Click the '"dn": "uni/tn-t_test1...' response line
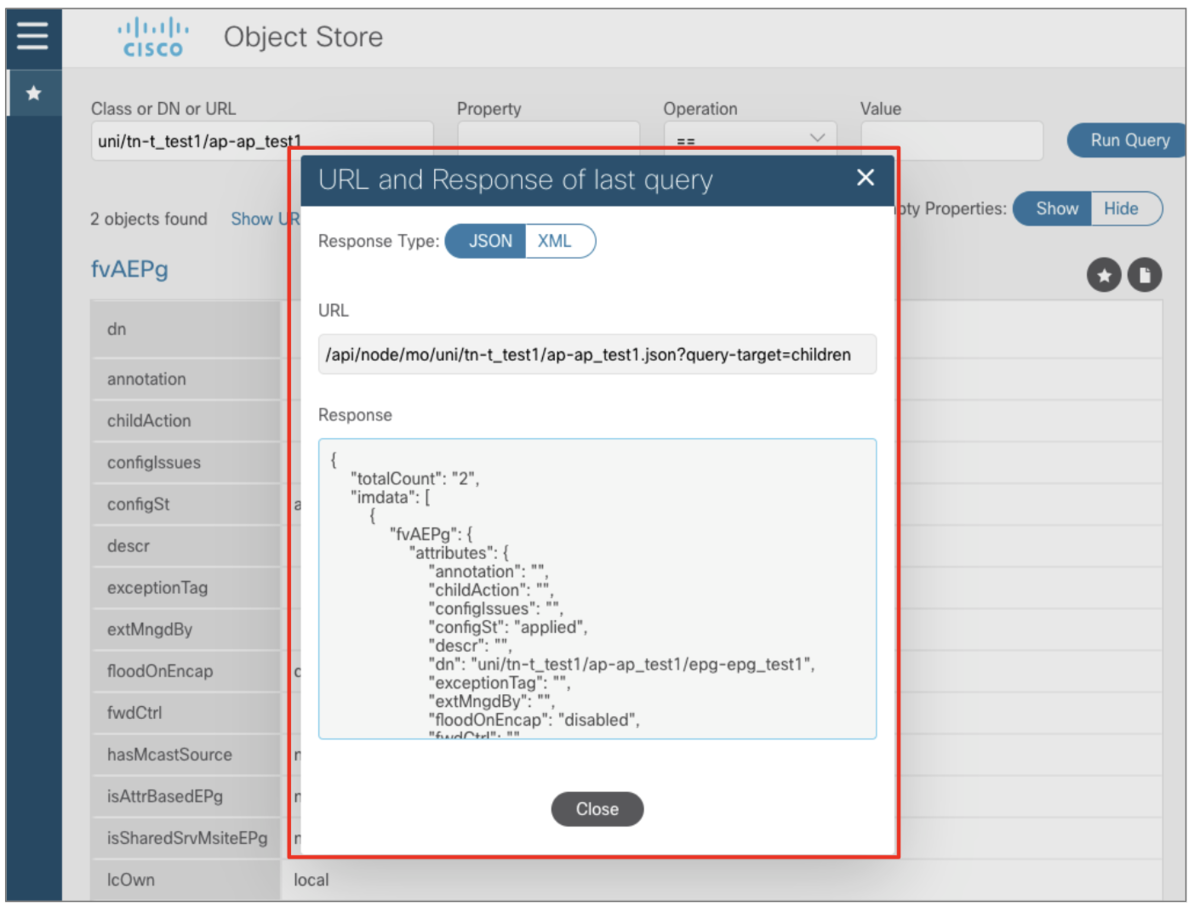 (622, 664)
